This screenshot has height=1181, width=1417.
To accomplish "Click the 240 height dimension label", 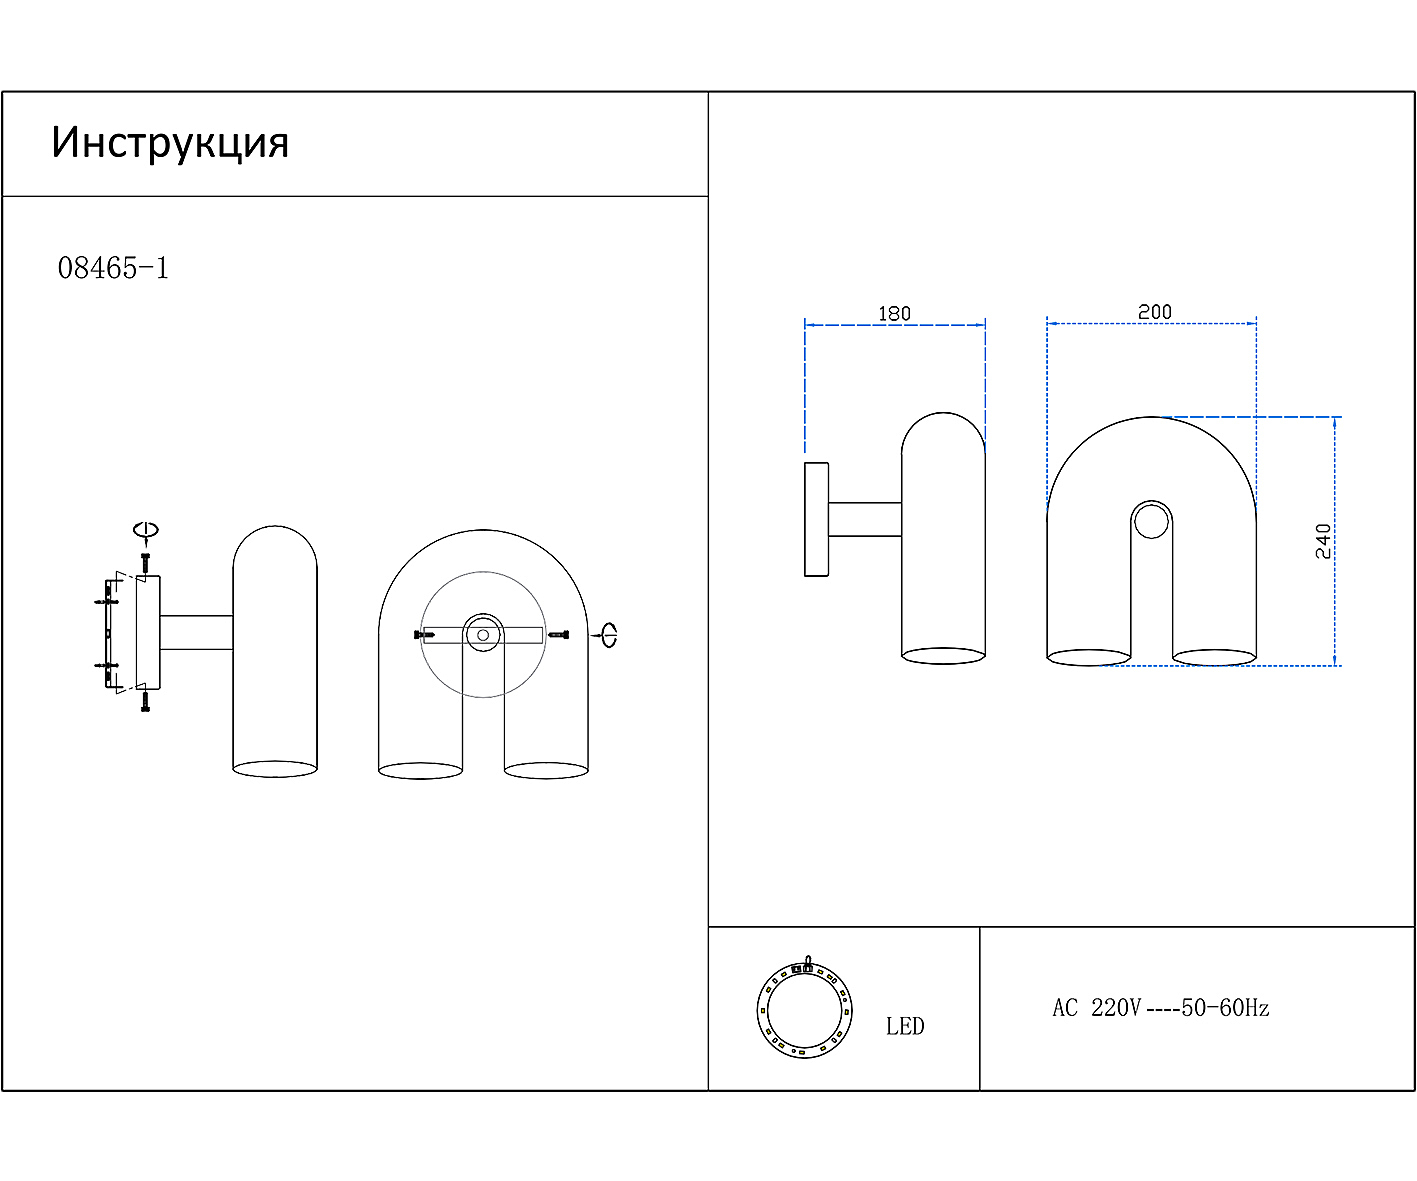I will [1323, 541].
